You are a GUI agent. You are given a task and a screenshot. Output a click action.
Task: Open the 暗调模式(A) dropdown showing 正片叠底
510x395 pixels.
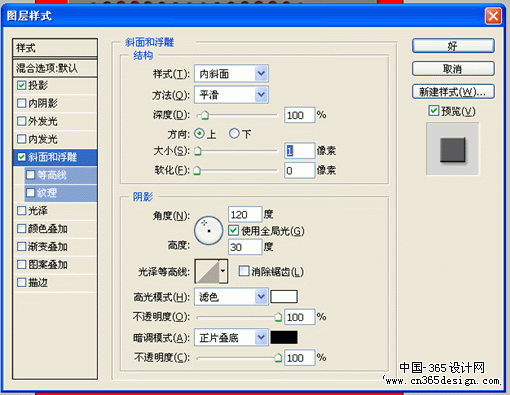pos(231,338)
